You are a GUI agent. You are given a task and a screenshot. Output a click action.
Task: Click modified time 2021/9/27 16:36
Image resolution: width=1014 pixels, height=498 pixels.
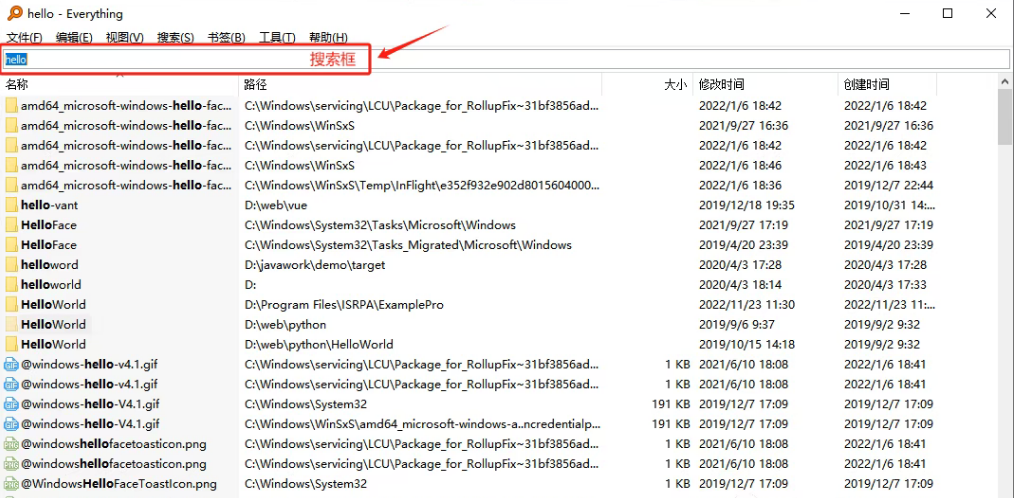(744, 125)
